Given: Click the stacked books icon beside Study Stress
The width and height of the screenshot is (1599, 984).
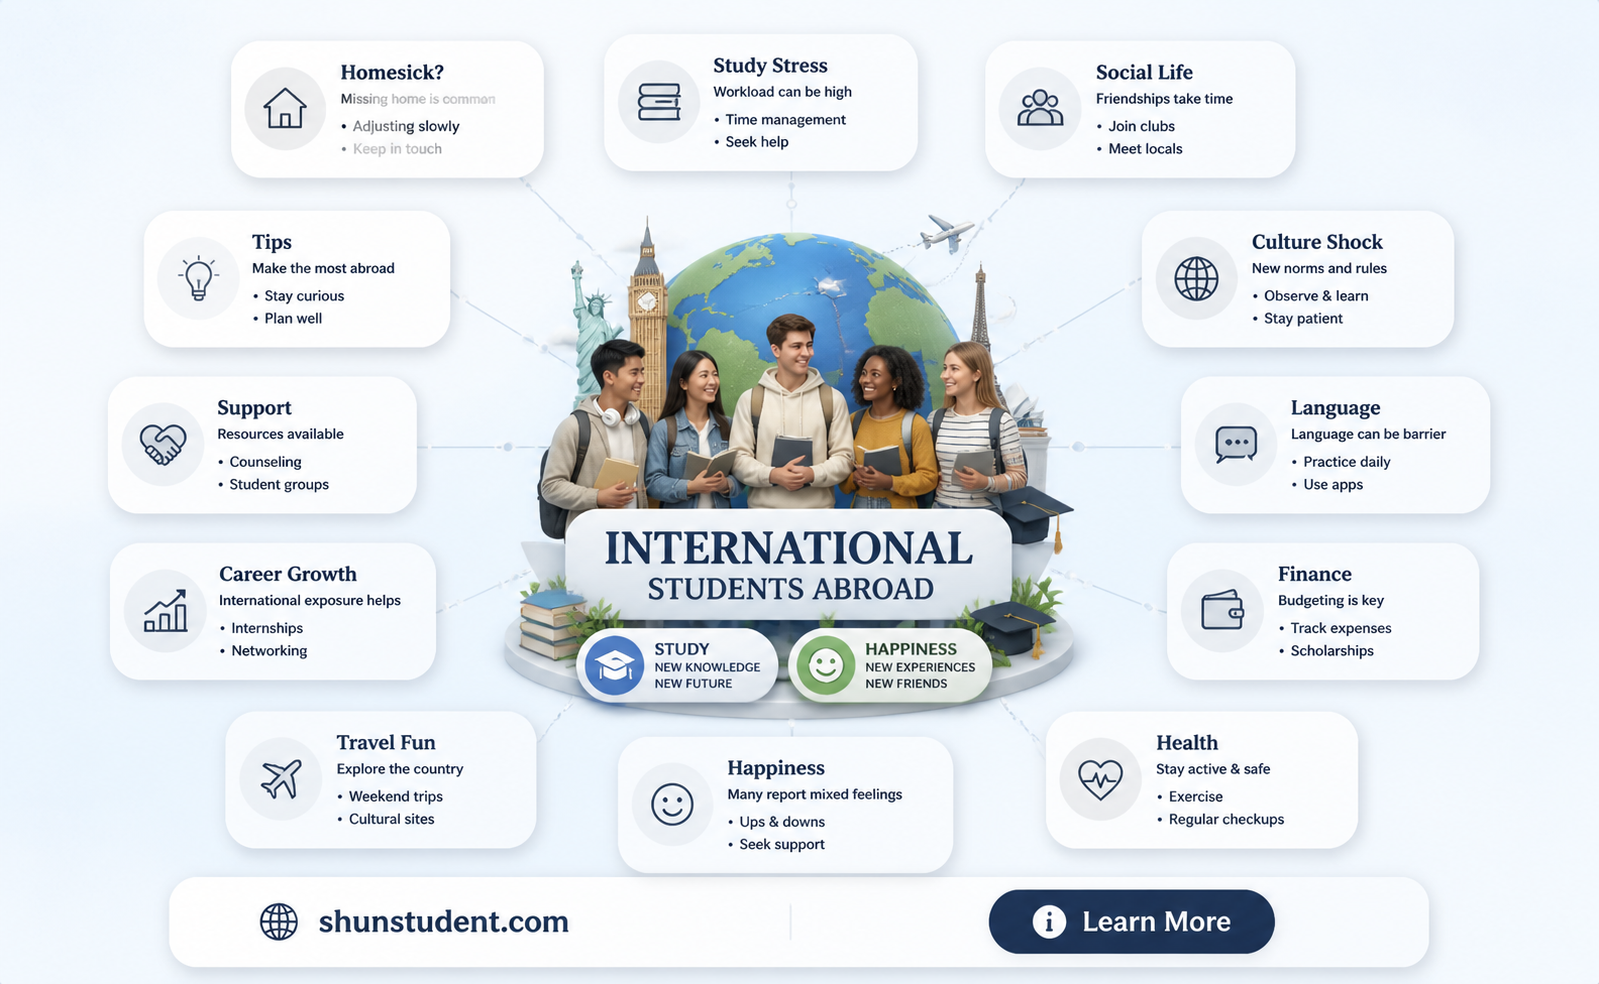Looking at the screenshot, I should pos(659,102).
